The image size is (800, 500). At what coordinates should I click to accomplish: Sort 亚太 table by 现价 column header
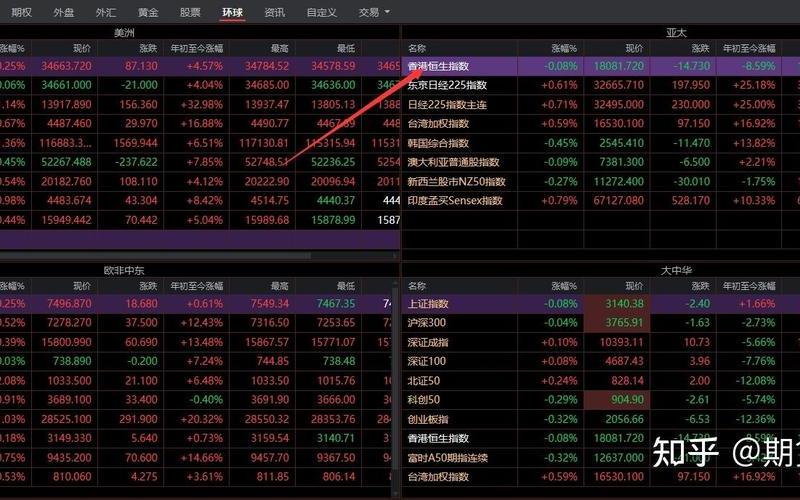tap(634, 48)
